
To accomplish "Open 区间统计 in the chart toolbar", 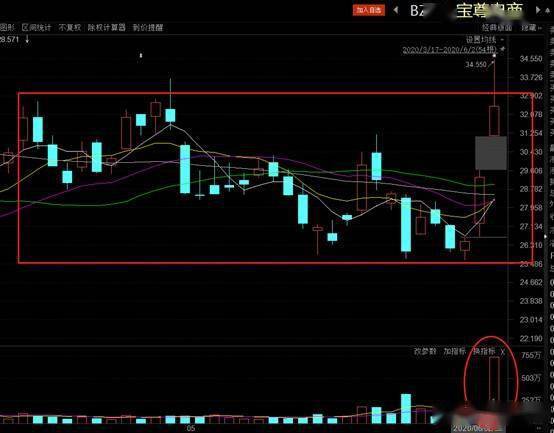I will coord(36,28).
